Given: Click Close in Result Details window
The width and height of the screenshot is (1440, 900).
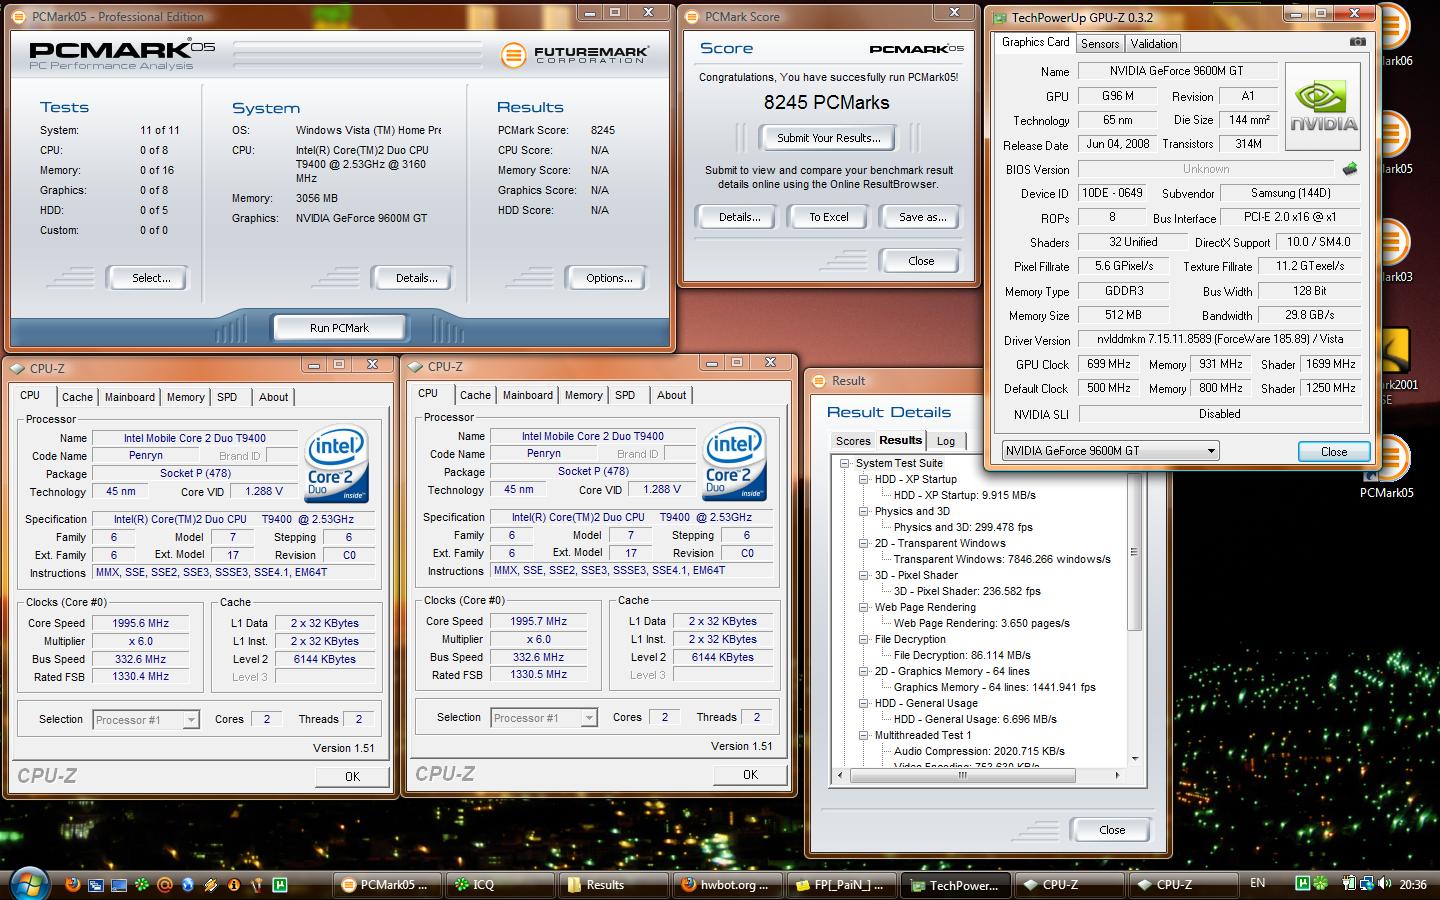Looking at the screenshot, I should [1112, 830].
